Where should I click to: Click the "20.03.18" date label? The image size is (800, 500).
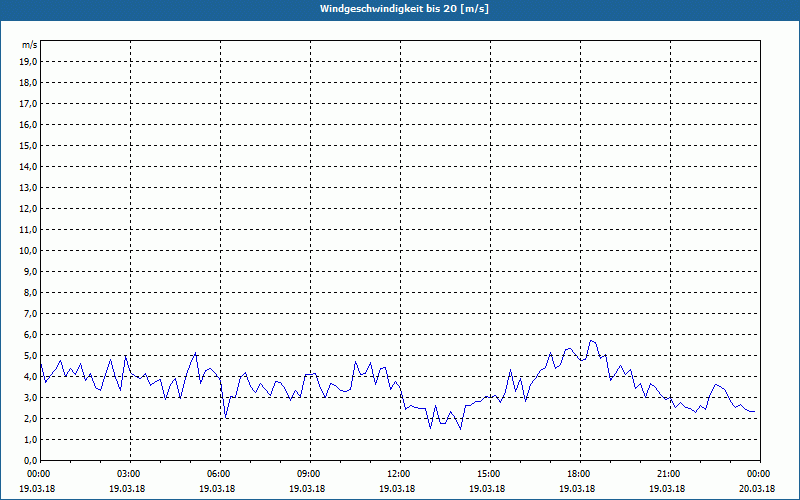click(x=757, y=488)
